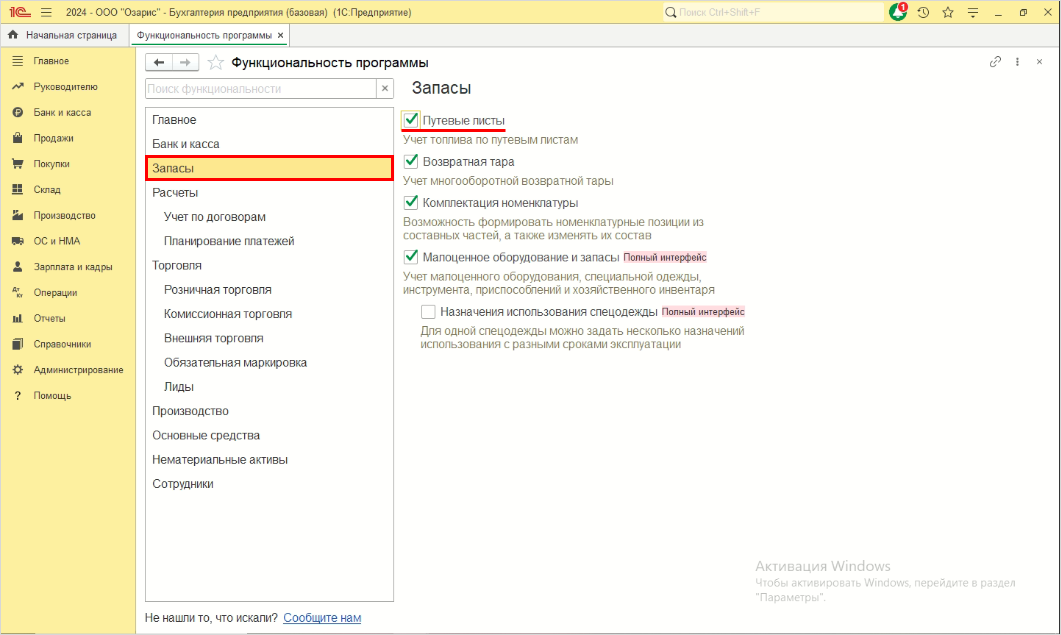Select Банк и касса in functionality list
Image resolution: width=1061 pixels, height=635 pixels.
point(269,144)
